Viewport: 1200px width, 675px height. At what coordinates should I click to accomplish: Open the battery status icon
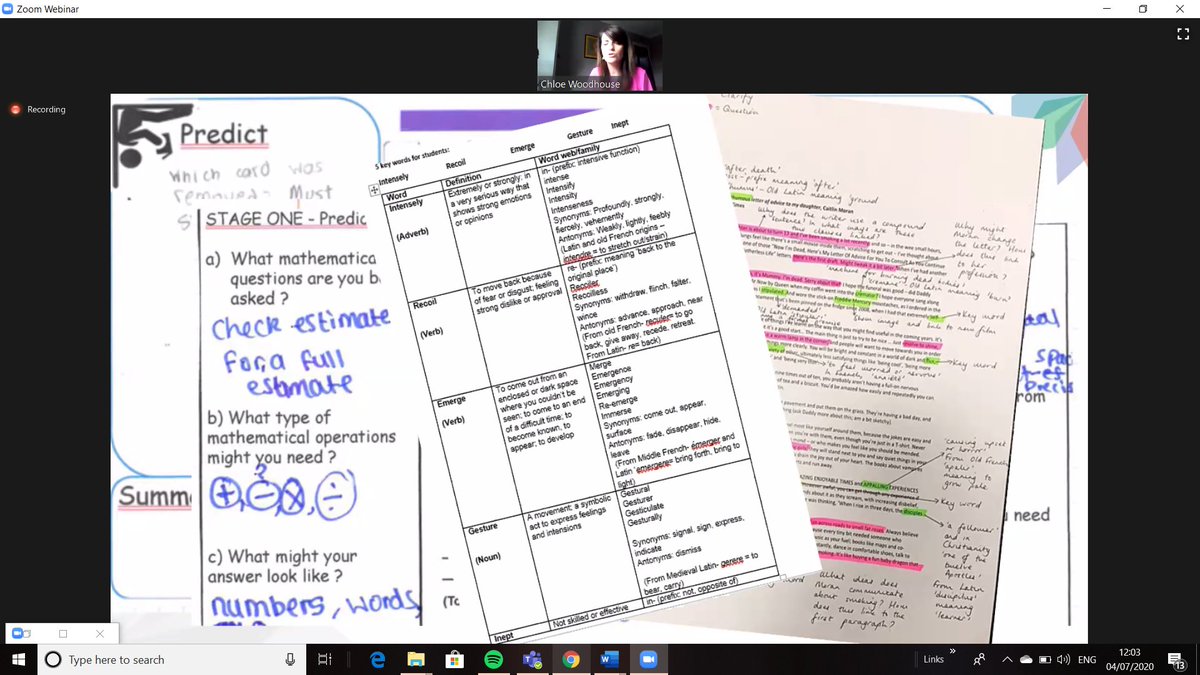[x=1046, y=660]
